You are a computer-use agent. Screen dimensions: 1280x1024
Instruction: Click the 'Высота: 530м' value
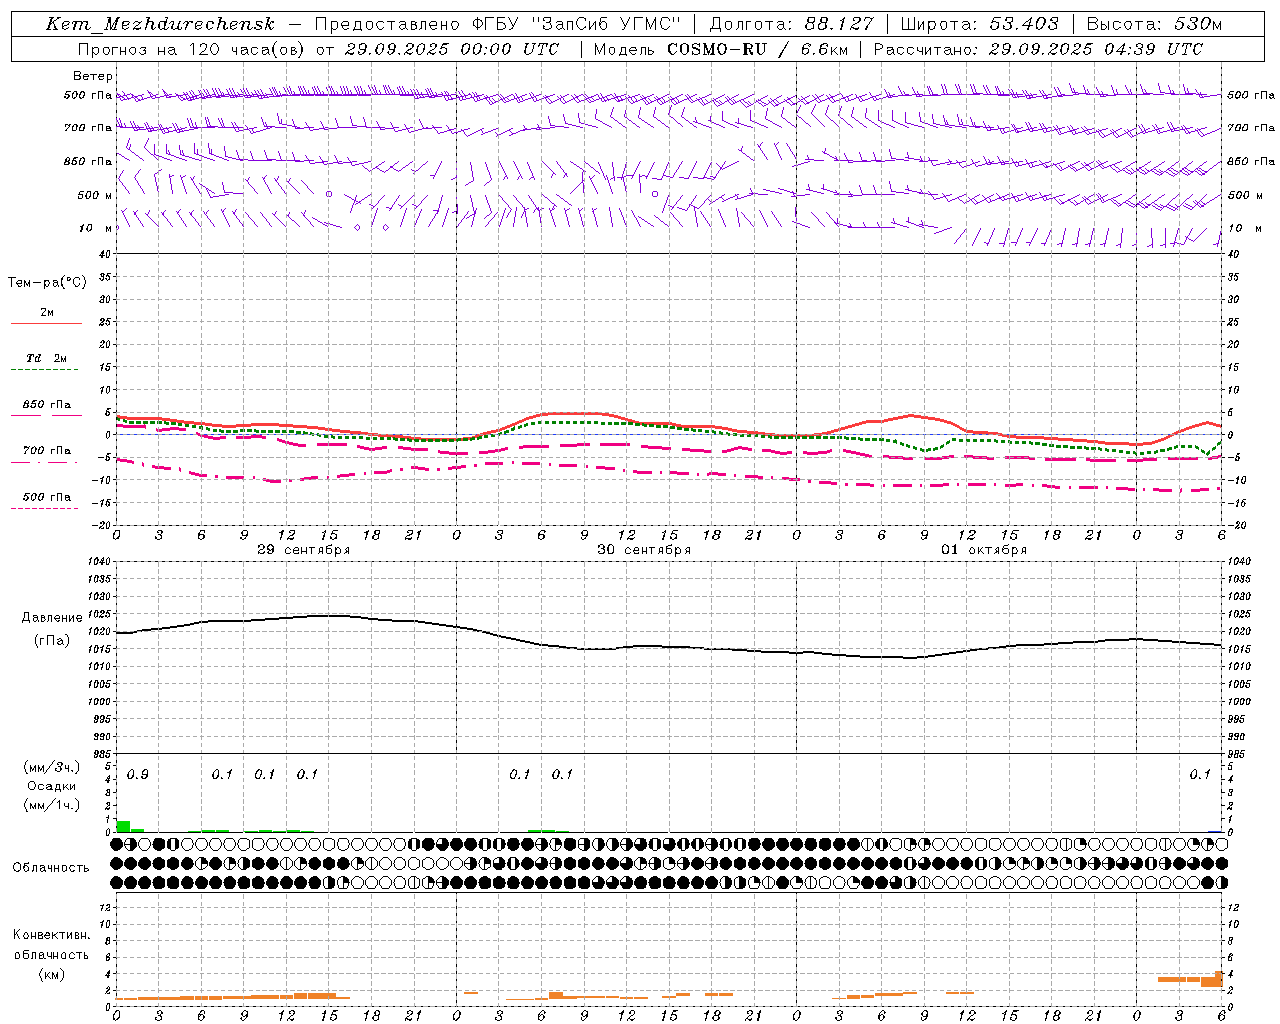[x=1154, y=24]
